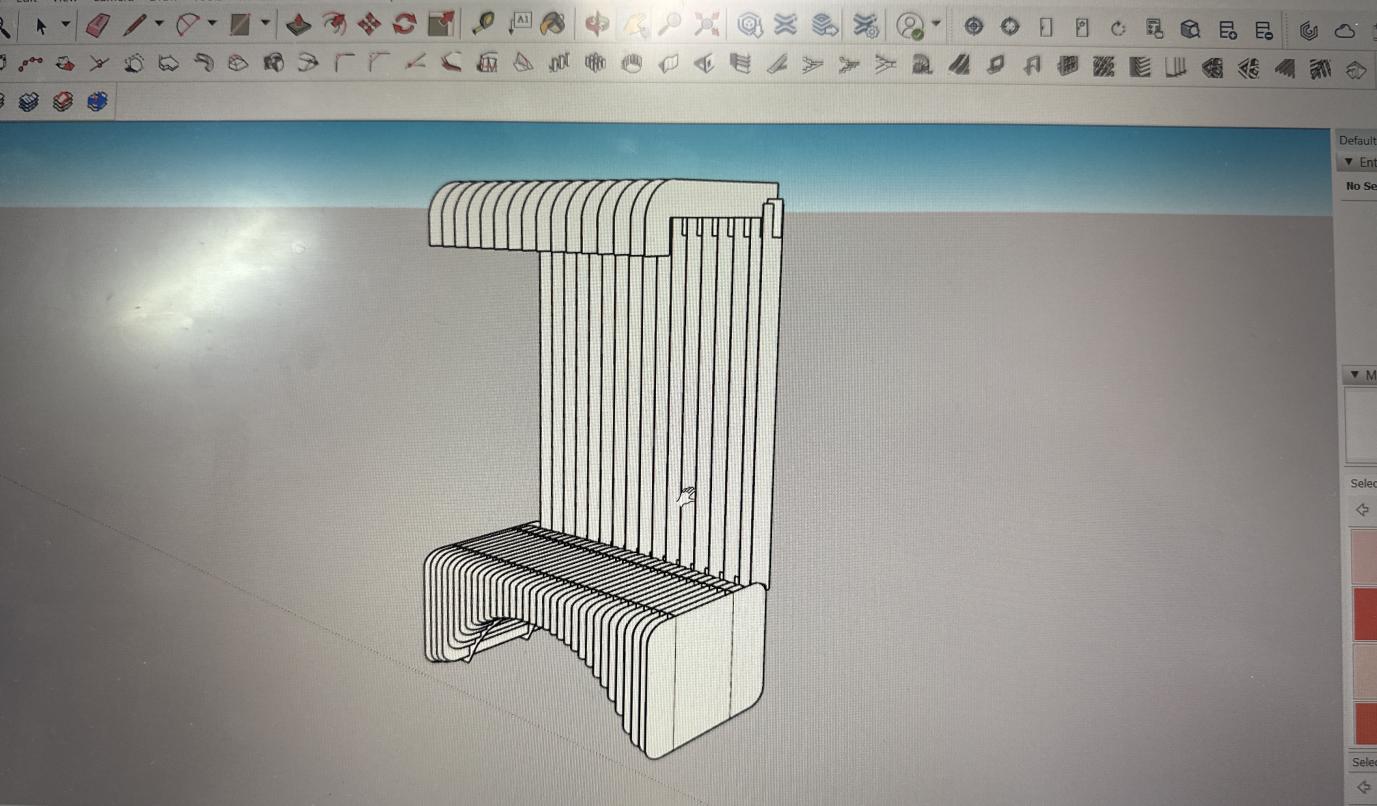
Task: Click the upper material back arrow
Action: click(x=1361, y=510)
